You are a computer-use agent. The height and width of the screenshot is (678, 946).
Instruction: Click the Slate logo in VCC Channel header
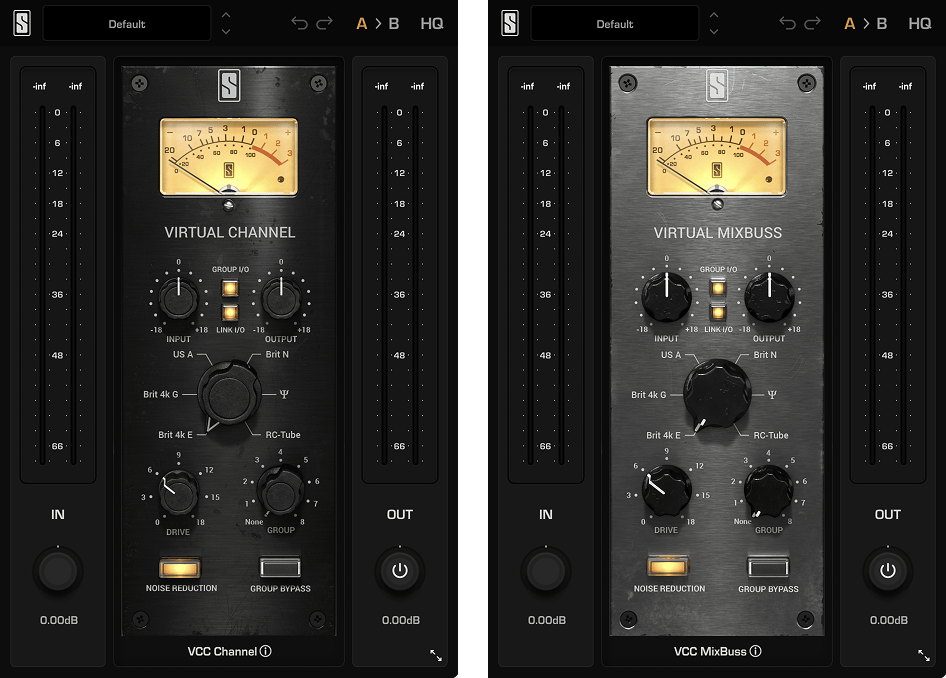pyautogui.click(x=22, y=23)
